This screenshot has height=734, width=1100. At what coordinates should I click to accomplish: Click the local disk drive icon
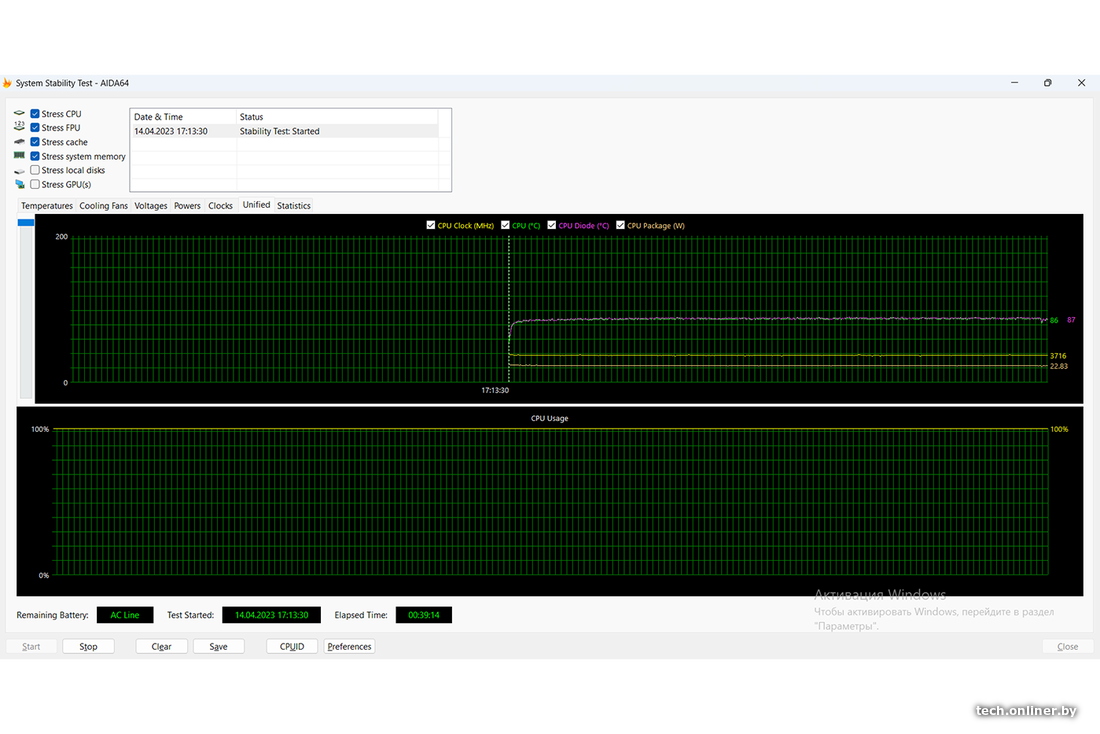(x=19, y=171)
